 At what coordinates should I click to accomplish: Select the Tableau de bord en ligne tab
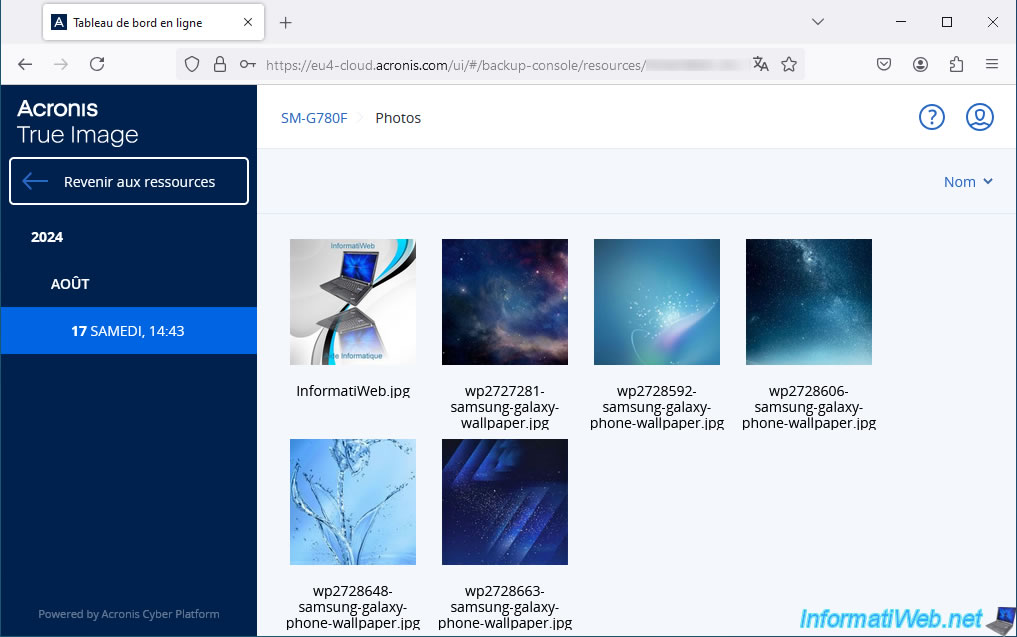[154, 23]
